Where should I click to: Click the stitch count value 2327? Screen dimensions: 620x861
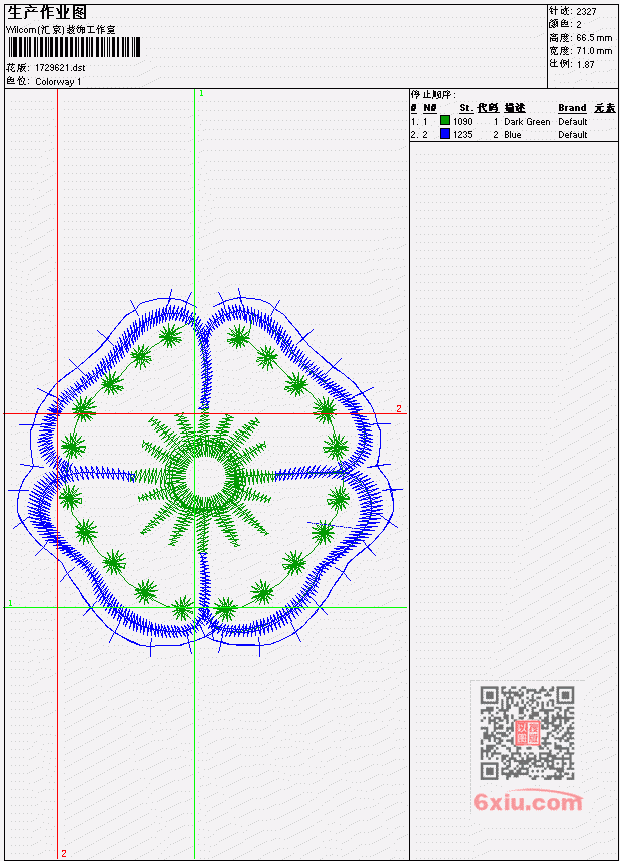coord(586,11)
